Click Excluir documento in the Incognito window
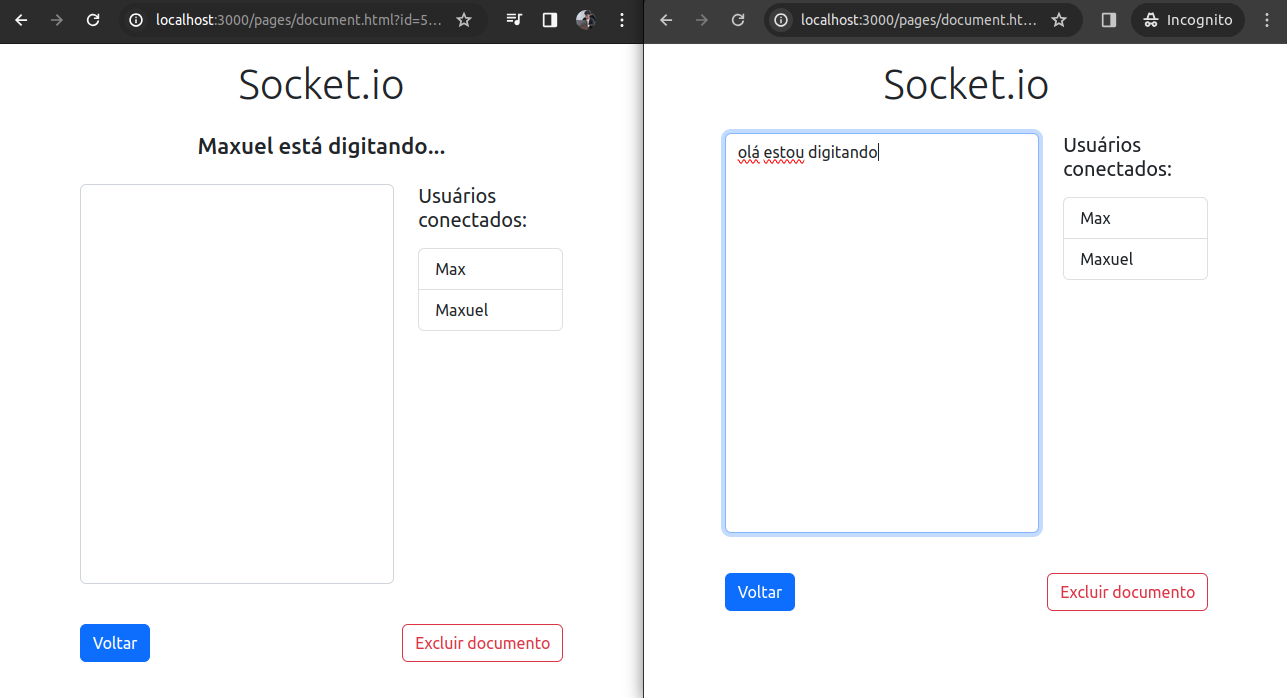 coord(1127,592)
